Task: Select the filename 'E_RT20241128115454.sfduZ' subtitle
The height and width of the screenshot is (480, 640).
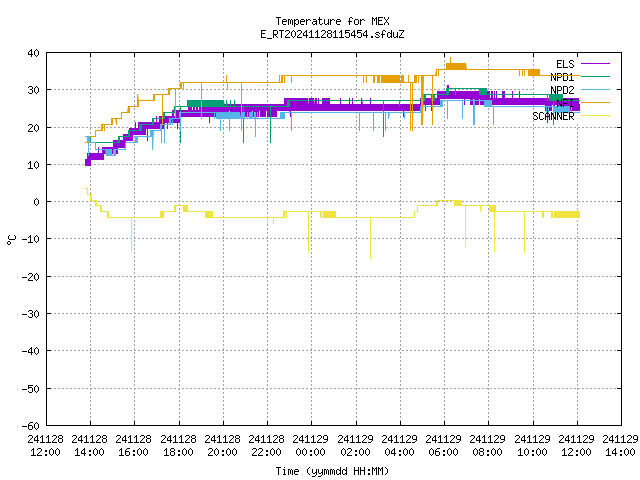Action: pyautogui.click(x=332, y=34)
